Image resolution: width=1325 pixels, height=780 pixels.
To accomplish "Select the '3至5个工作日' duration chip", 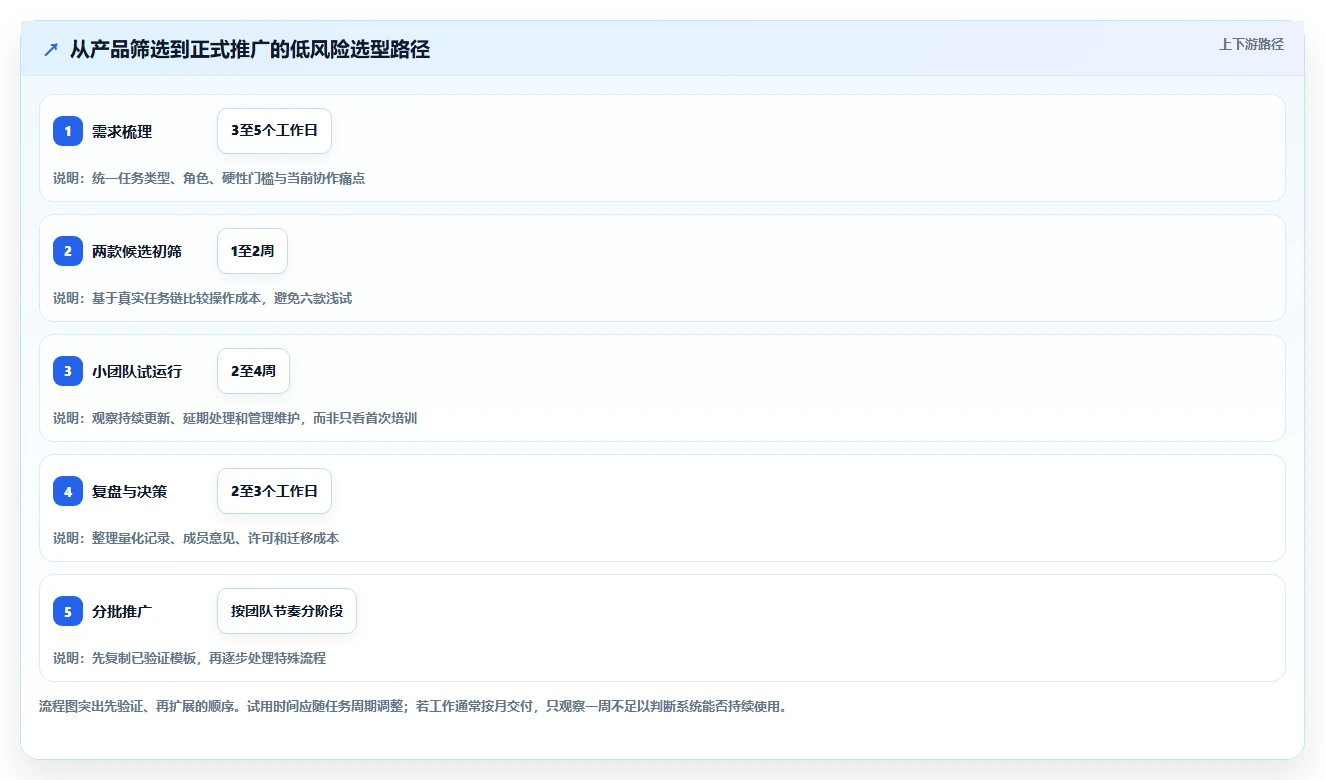I will coord(274,131).
